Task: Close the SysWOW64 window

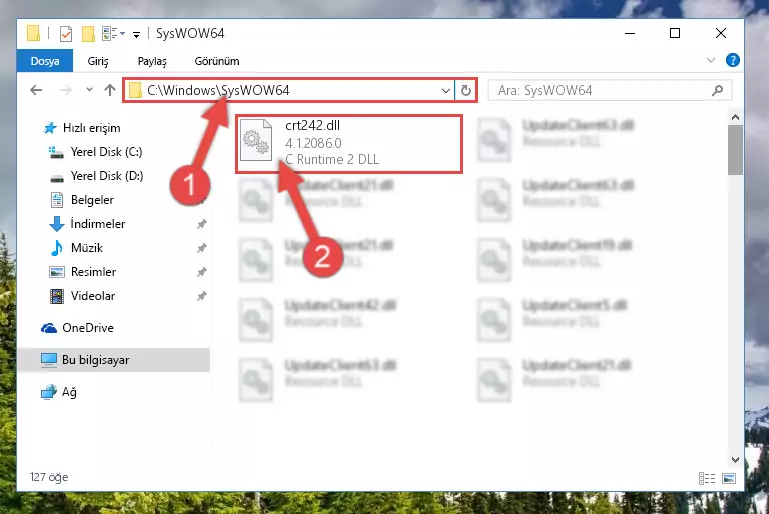Action: pyautogui.click(x=720, y=33)
